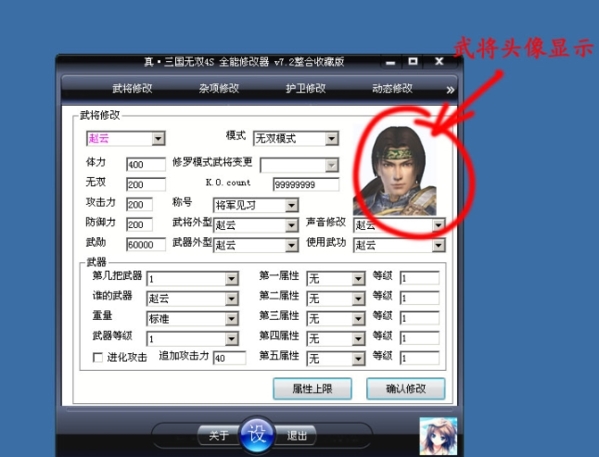This screenshot has height=457, width=599.
Task: Switch to the 武将修改 tab
Action: point(132,89)
